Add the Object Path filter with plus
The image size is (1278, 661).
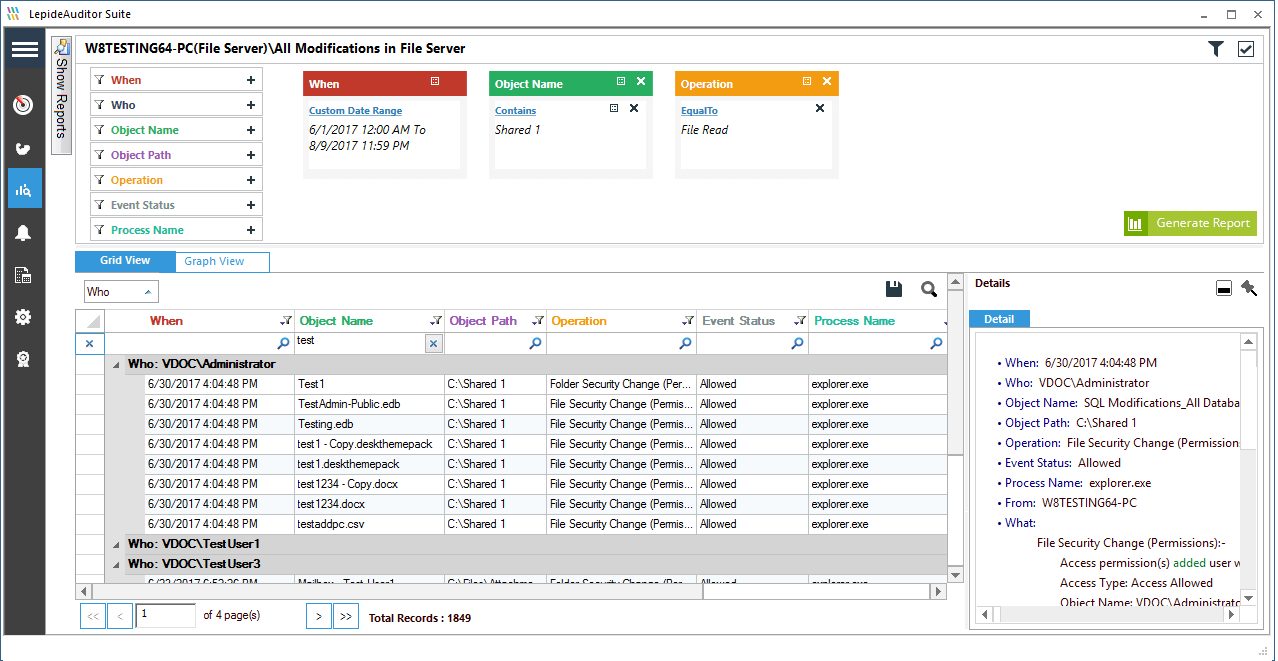point(251,155)
